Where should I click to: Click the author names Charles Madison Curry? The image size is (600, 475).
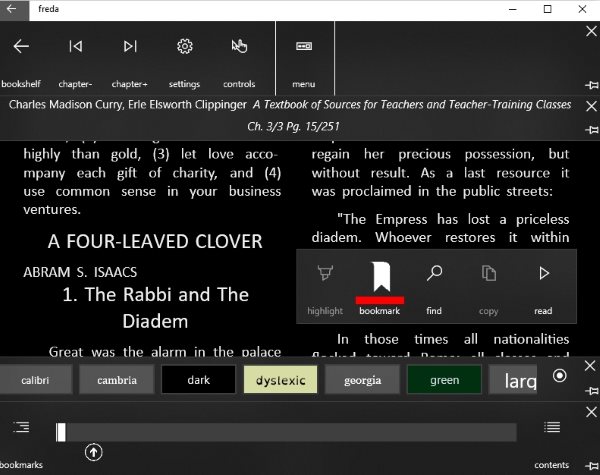(127, 105)
